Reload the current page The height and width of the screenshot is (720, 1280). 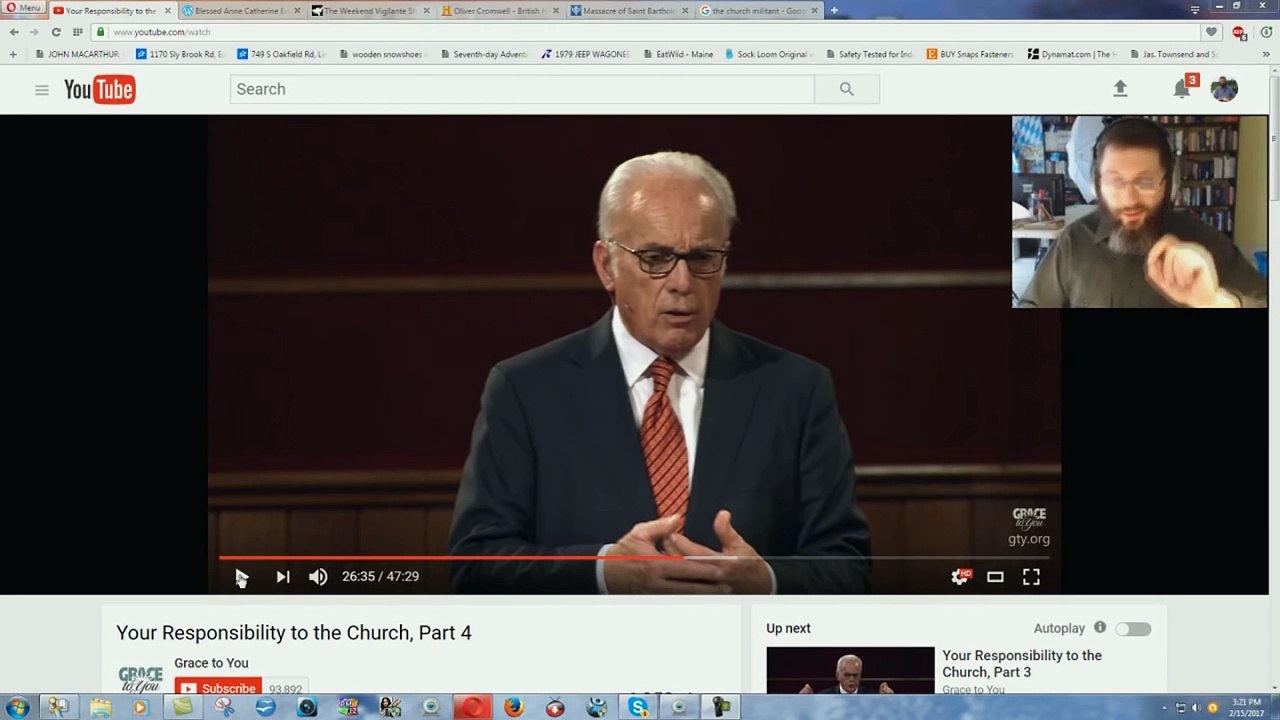[x=56, y=32]
